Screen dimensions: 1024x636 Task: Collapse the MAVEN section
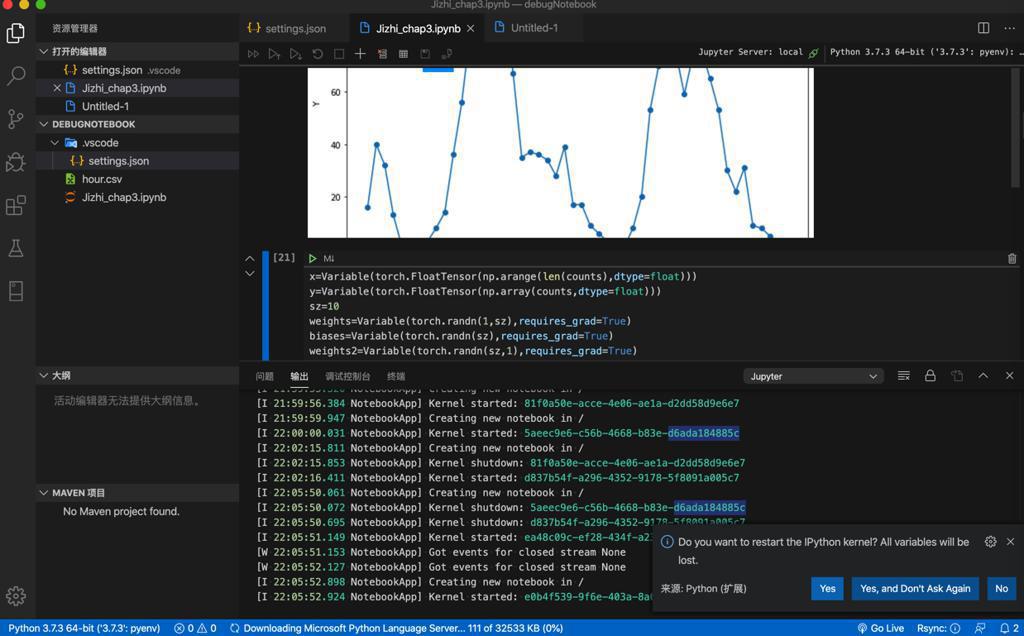(x=43, y=493)
